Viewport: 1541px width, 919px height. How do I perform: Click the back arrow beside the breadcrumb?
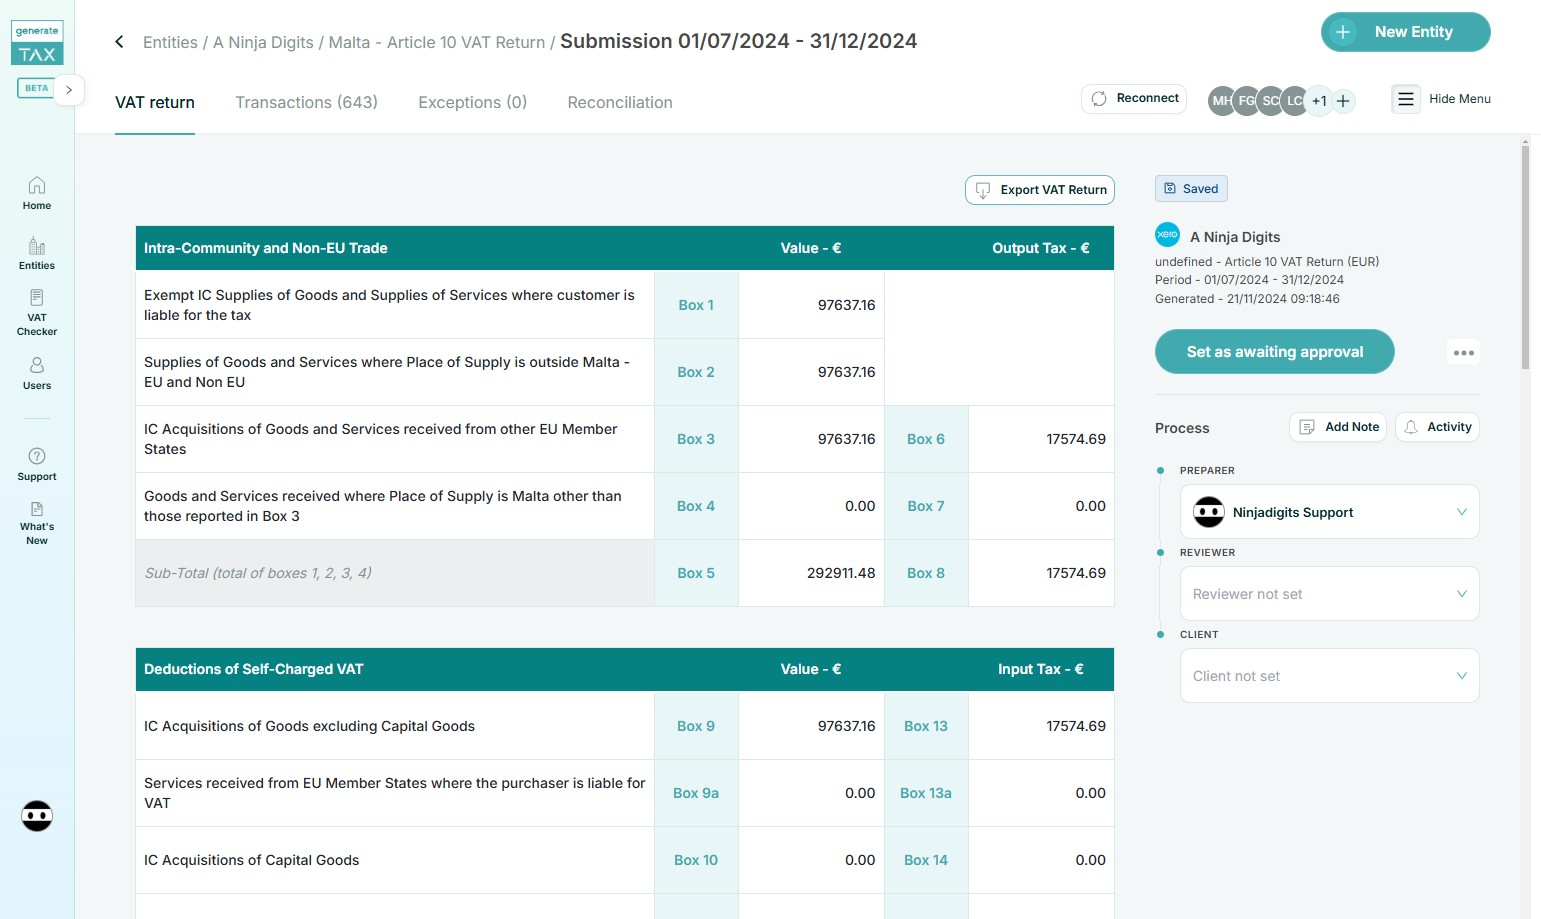[119, 41]
